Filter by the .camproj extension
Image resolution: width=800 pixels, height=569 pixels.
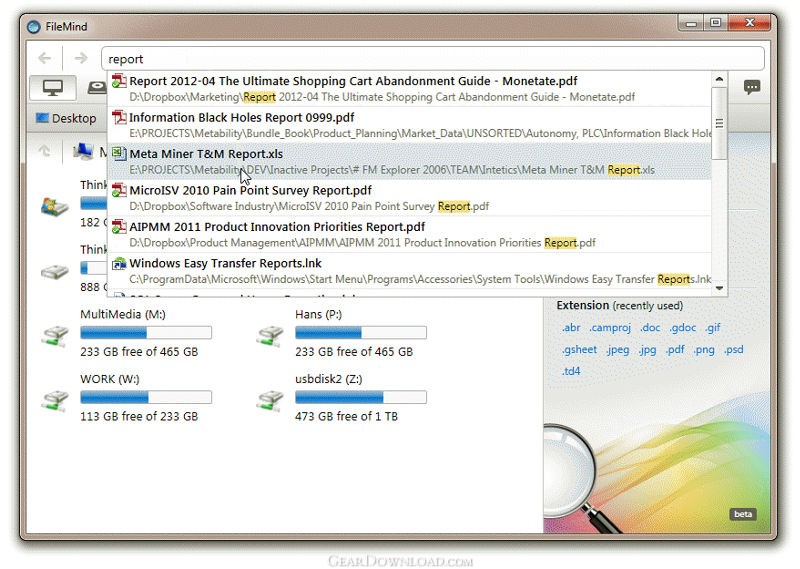[610, 328]
